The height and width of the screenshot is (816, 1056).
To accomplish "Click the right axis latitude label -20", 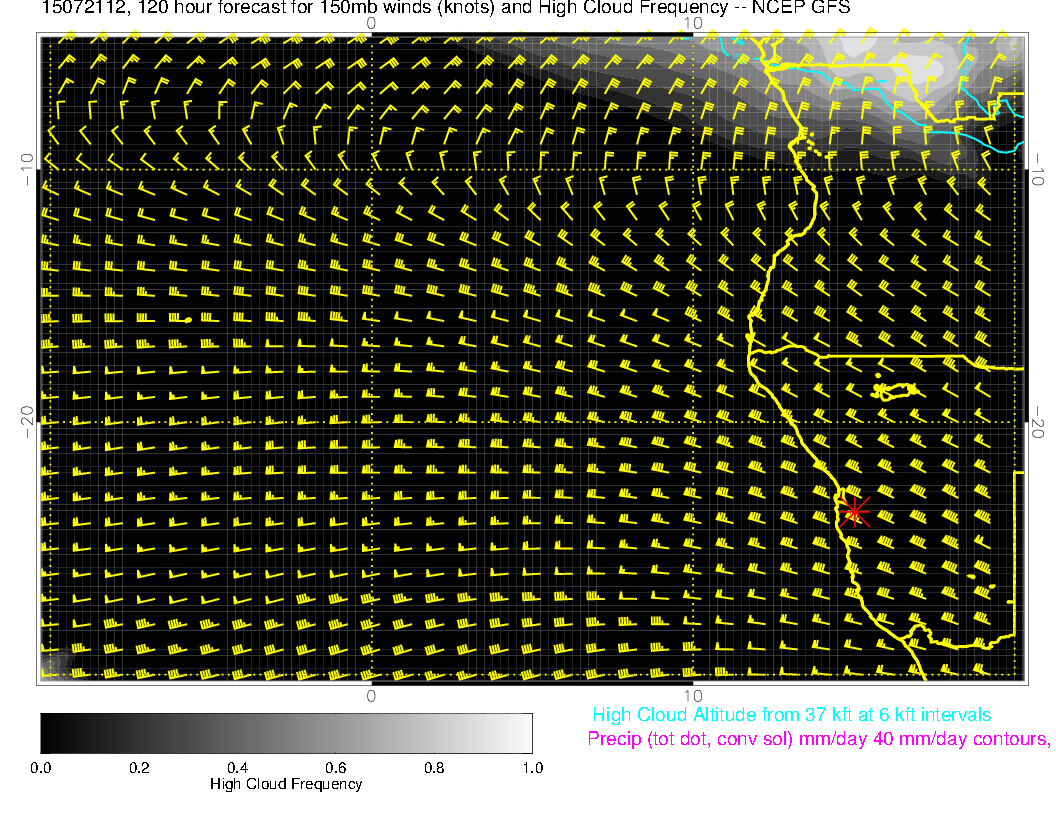I will tap(1037, 421).
